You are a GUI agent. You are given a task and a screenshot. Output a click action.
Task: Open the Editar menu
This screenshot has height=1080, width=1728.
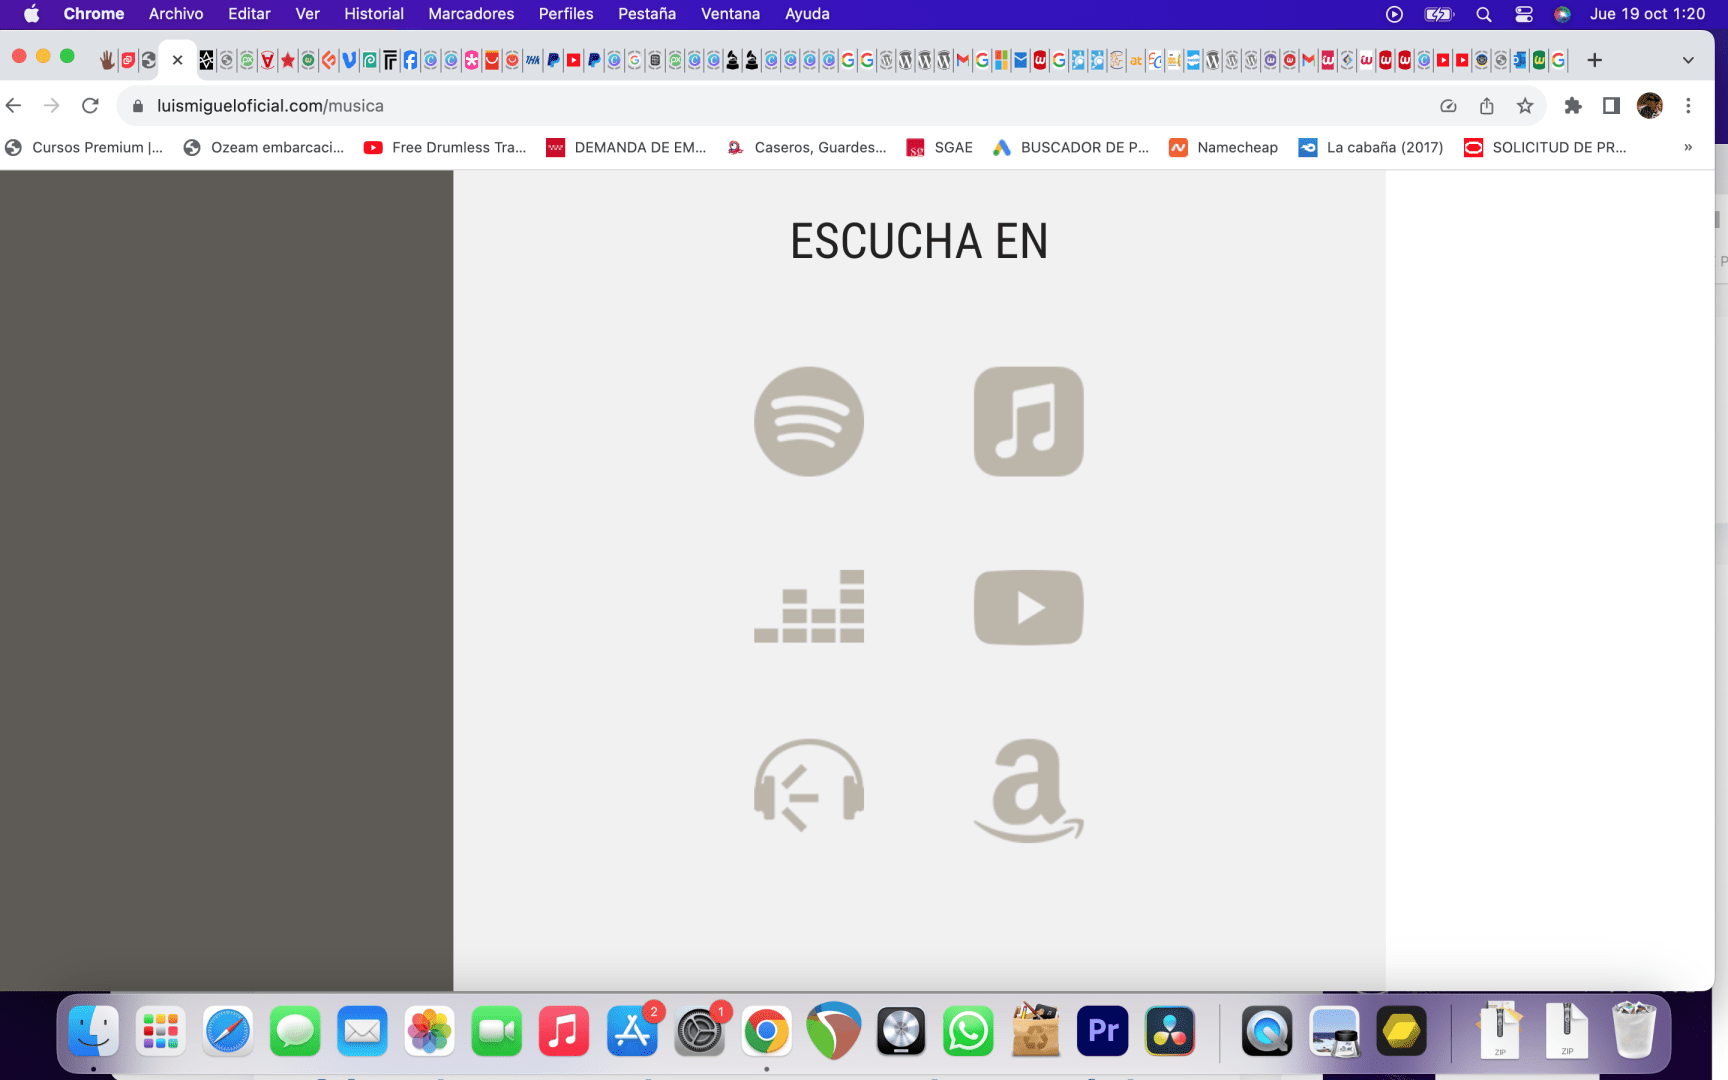click(x=249, y=14)
